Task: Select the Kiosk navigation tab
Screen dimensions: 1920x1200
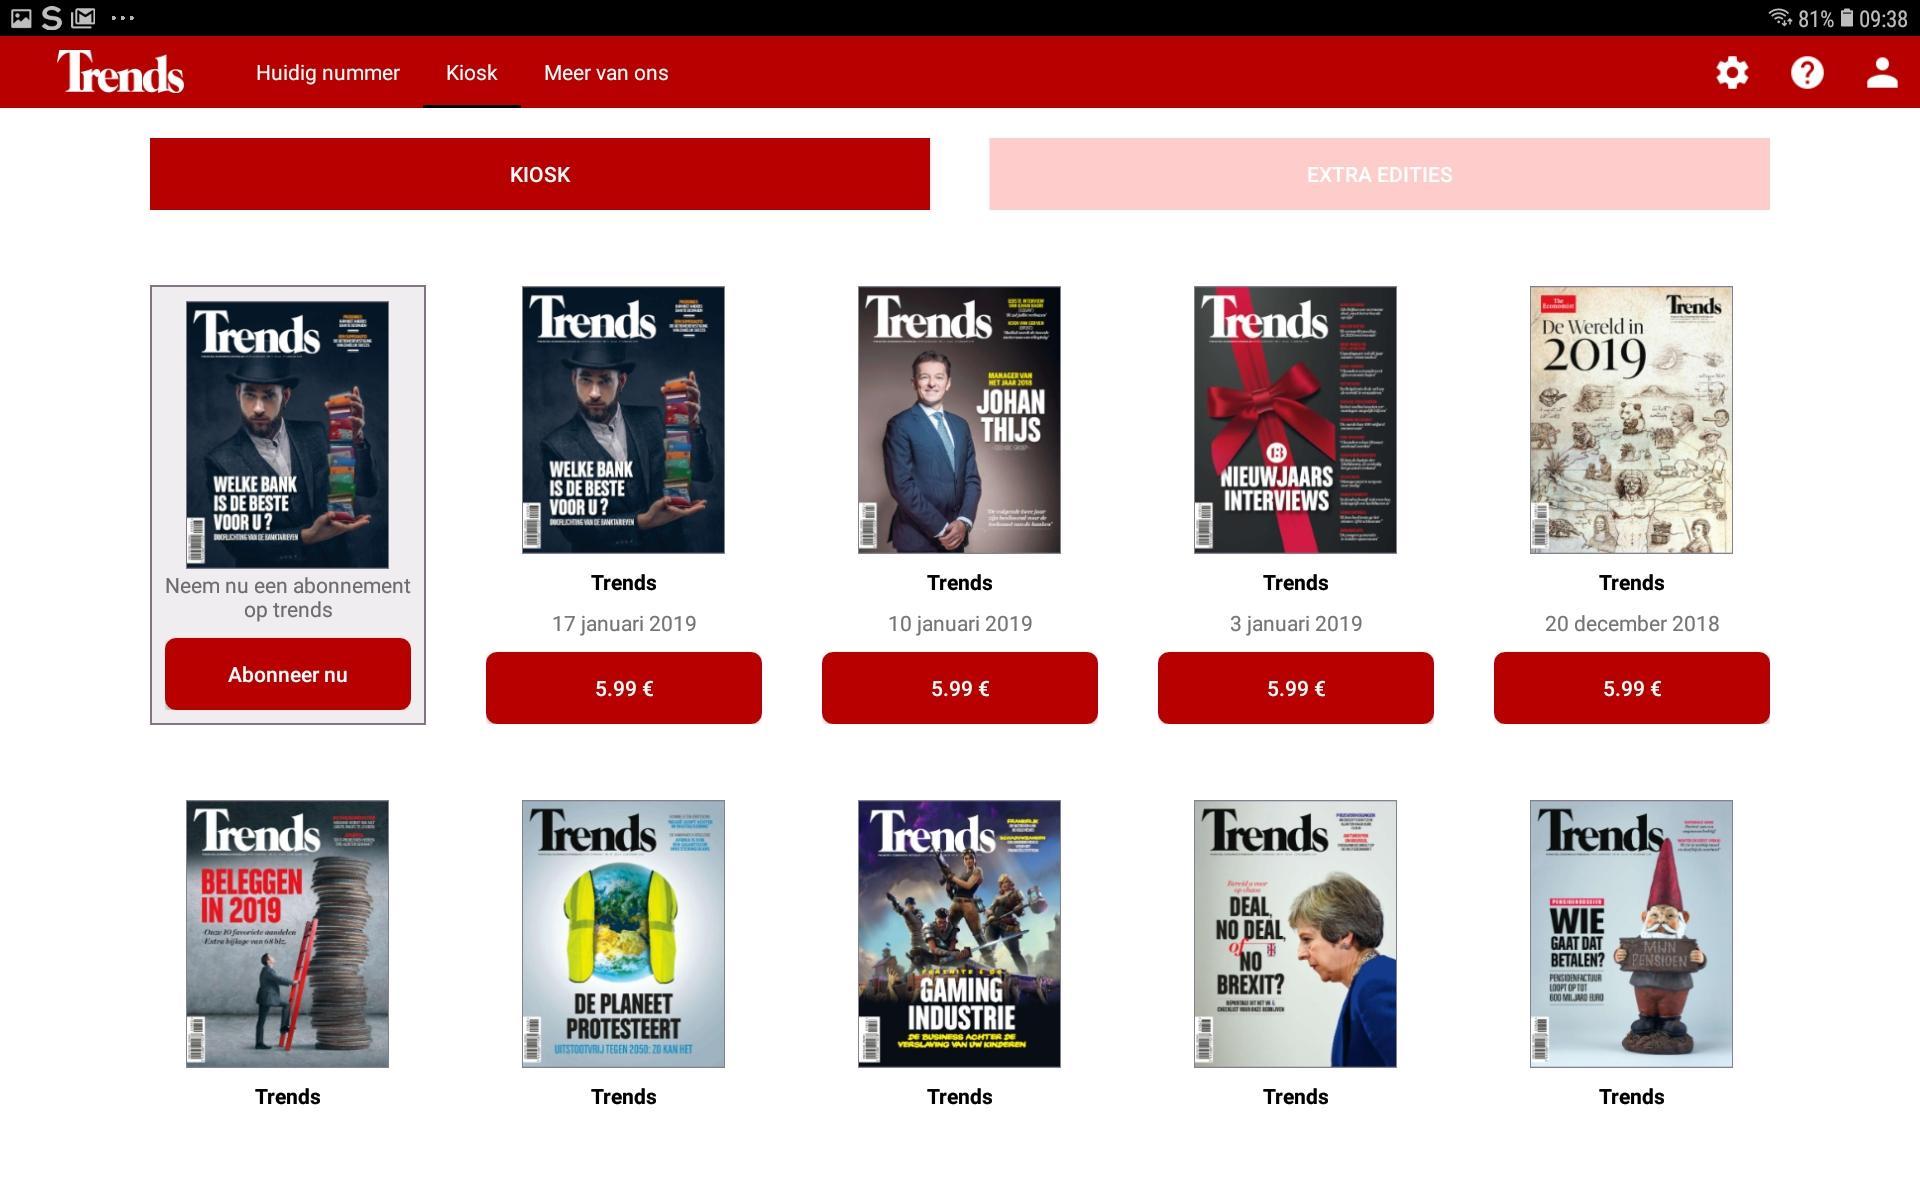Action: point(471,73)
